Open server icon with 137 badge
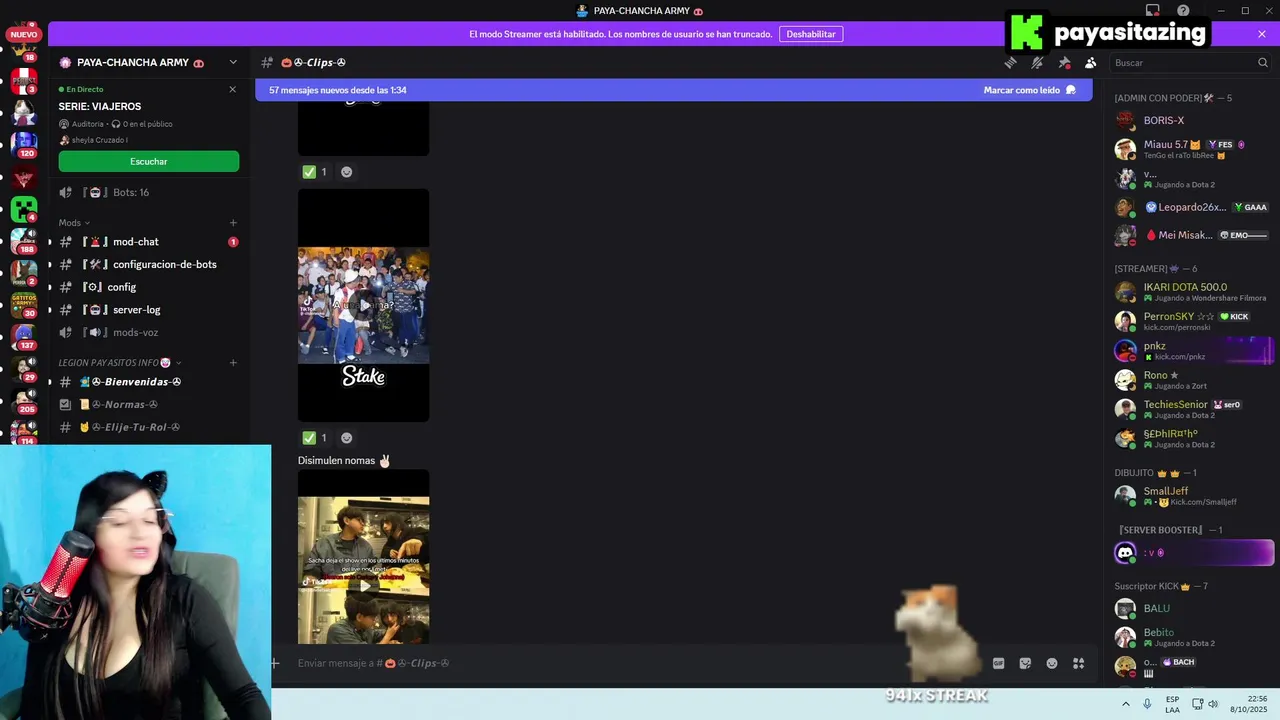 24,337
